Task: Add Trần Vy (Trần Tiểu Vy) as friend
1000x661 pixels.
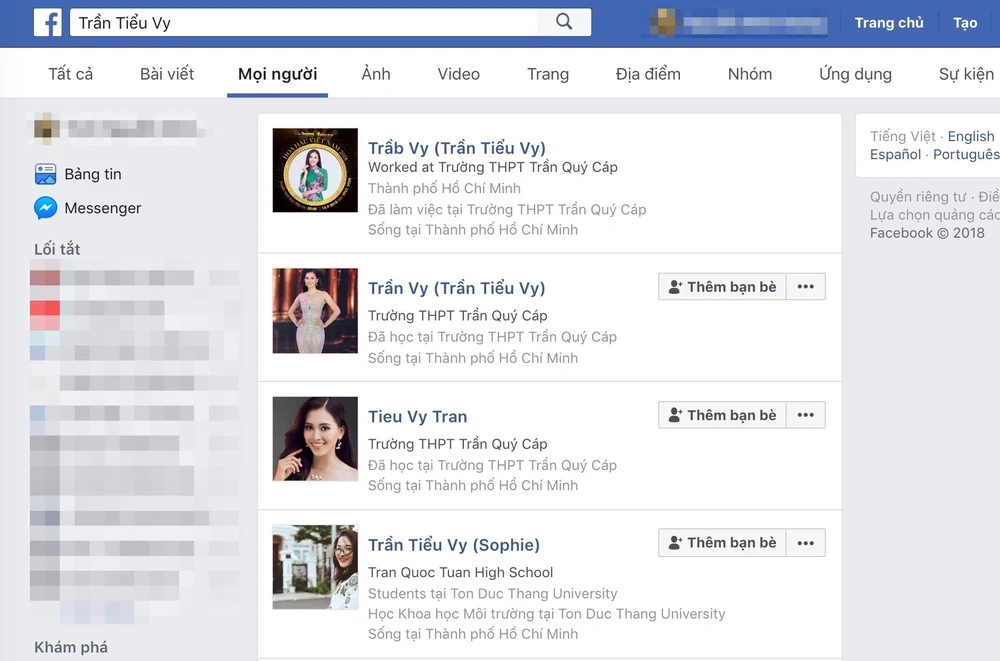Action: pos(722,287)
